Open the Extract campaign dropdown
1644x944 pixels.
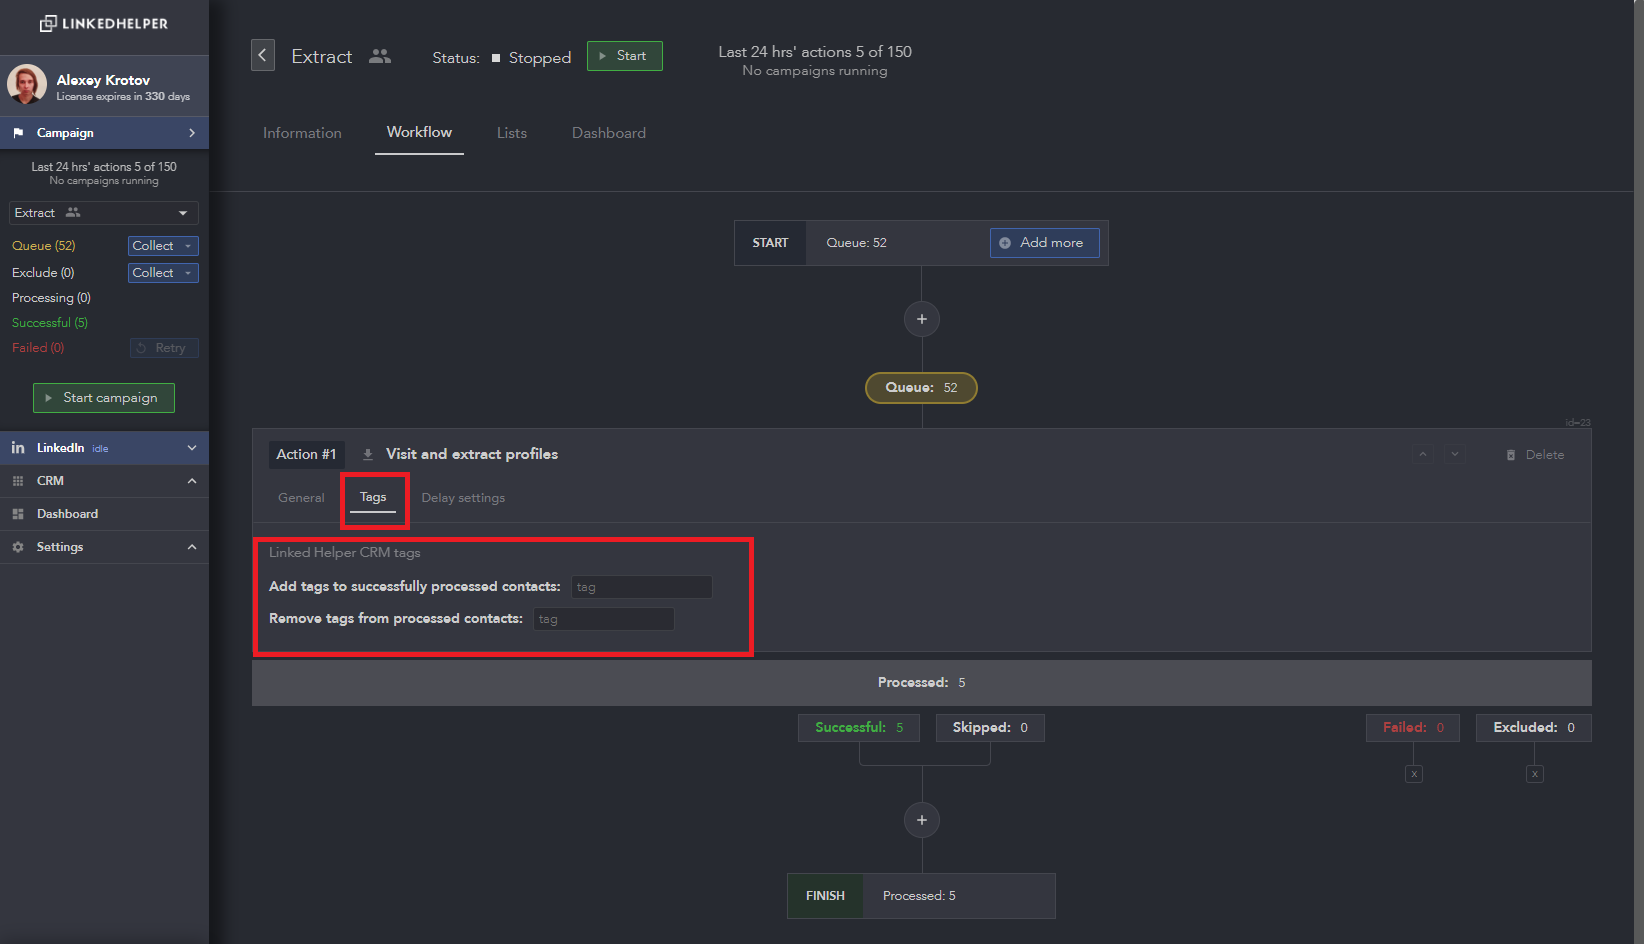click(x=104, y=213)
